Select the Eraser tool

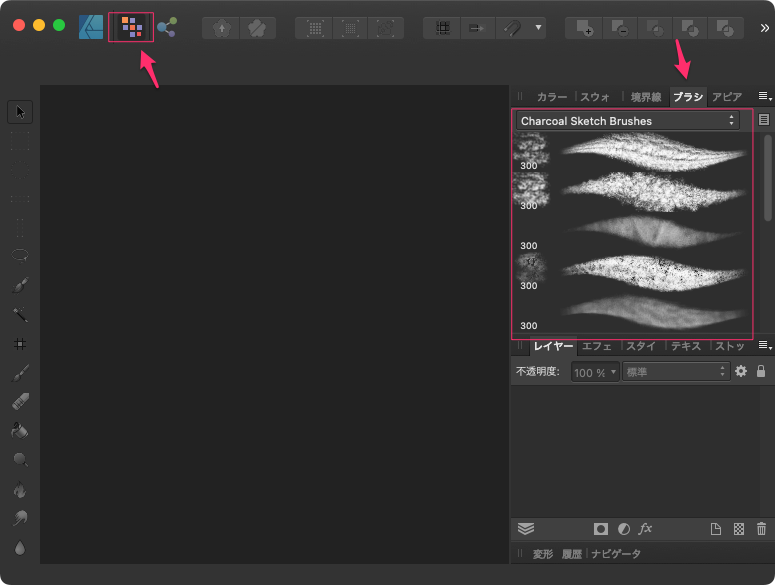pos(20,402)
